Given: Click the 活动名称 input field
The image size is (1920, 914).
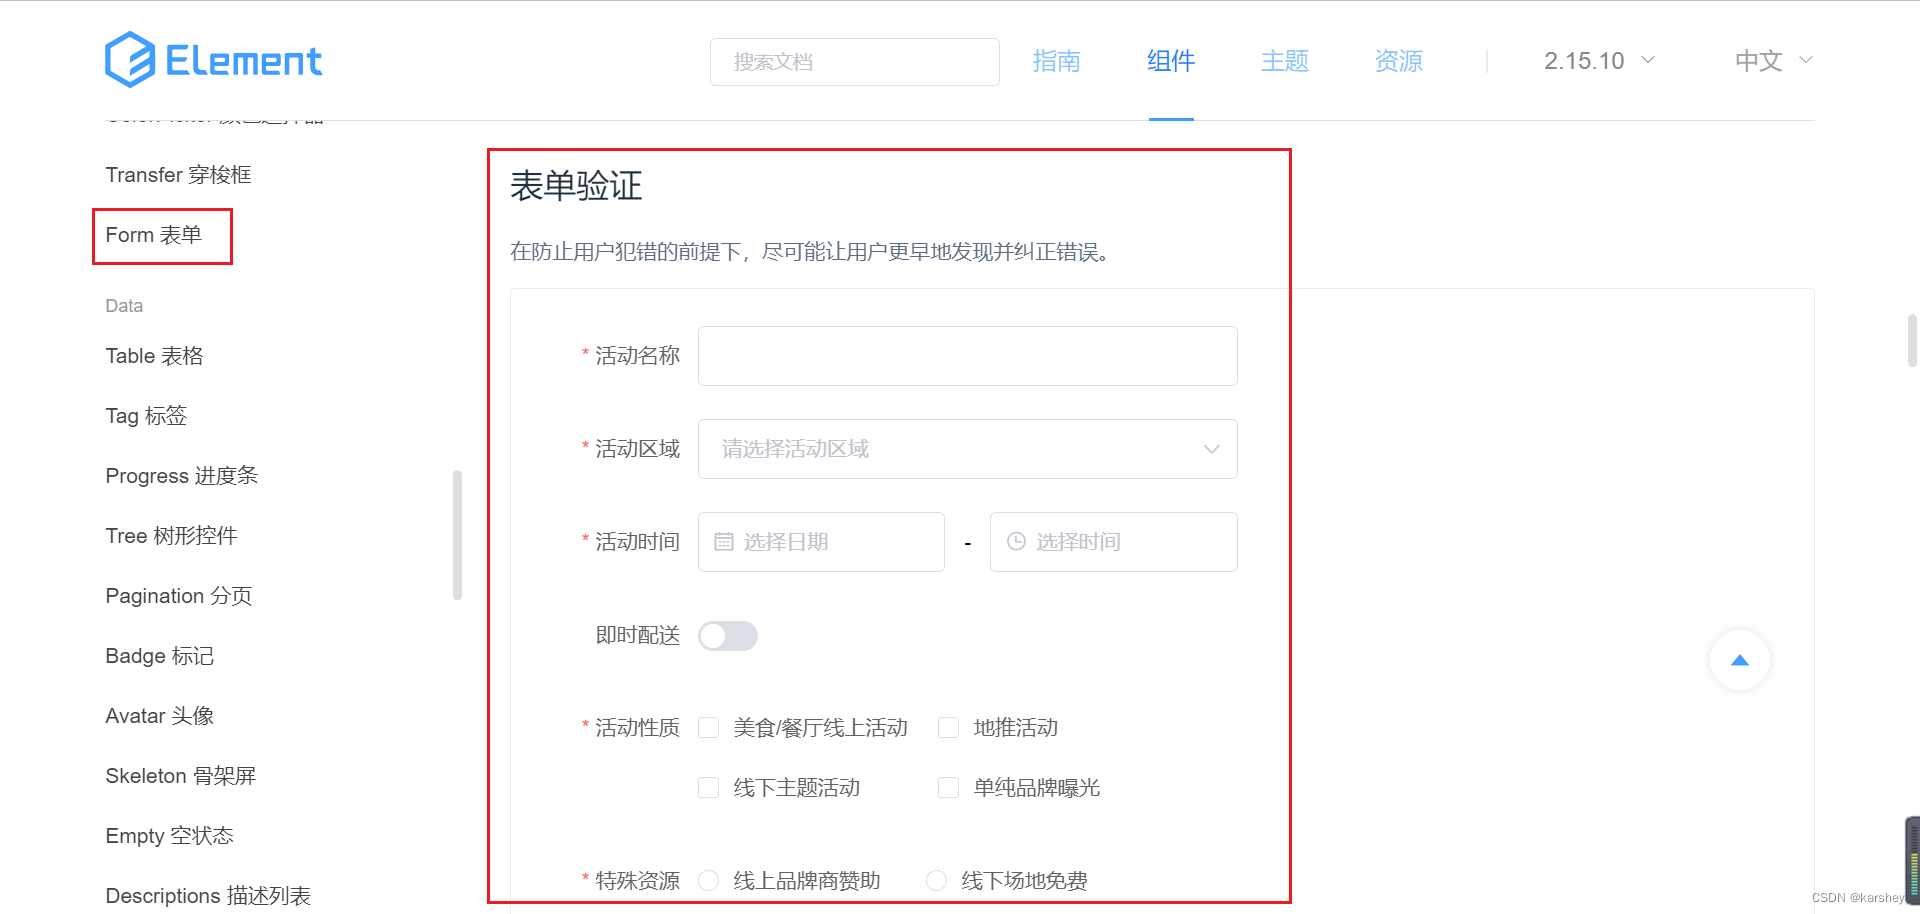Looking at the screenshot, I should coord(967,356).
